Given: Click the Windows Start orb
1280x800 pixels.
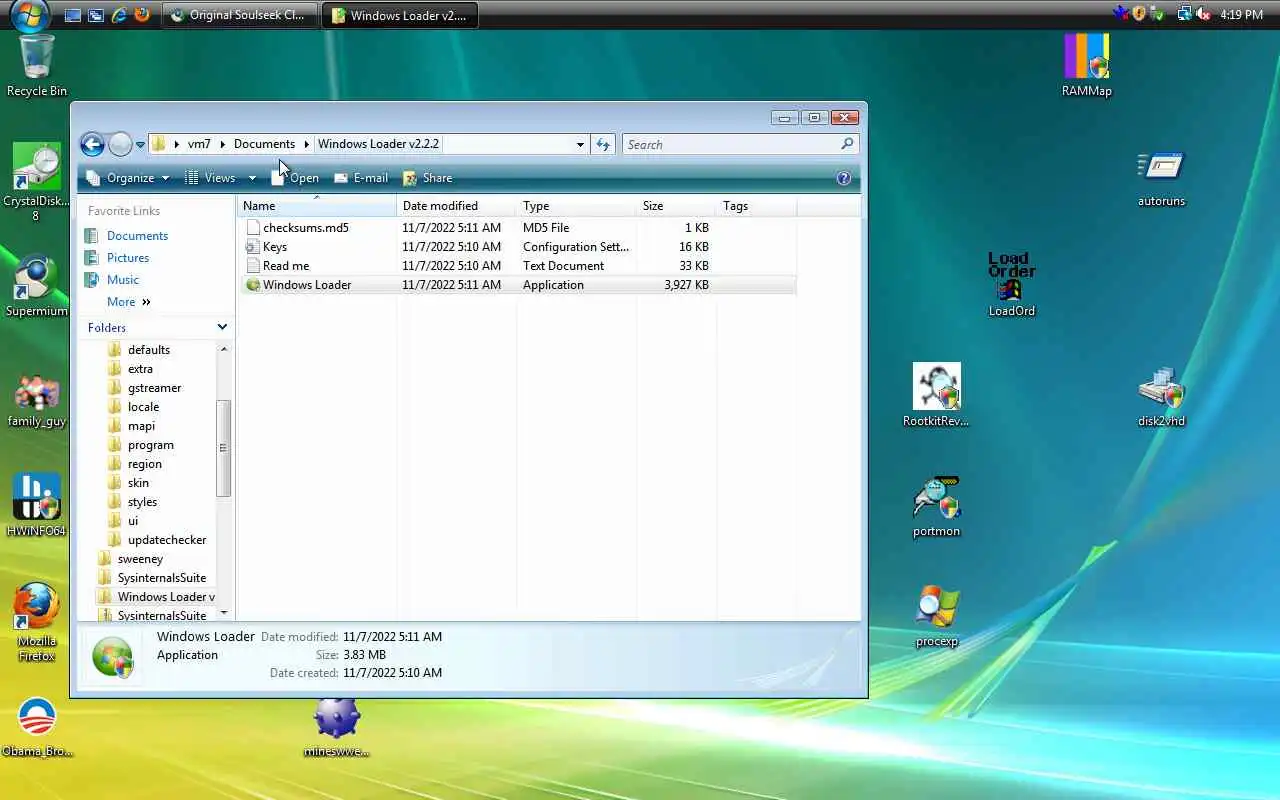Looking at the screenshot, I should point(29,14).
